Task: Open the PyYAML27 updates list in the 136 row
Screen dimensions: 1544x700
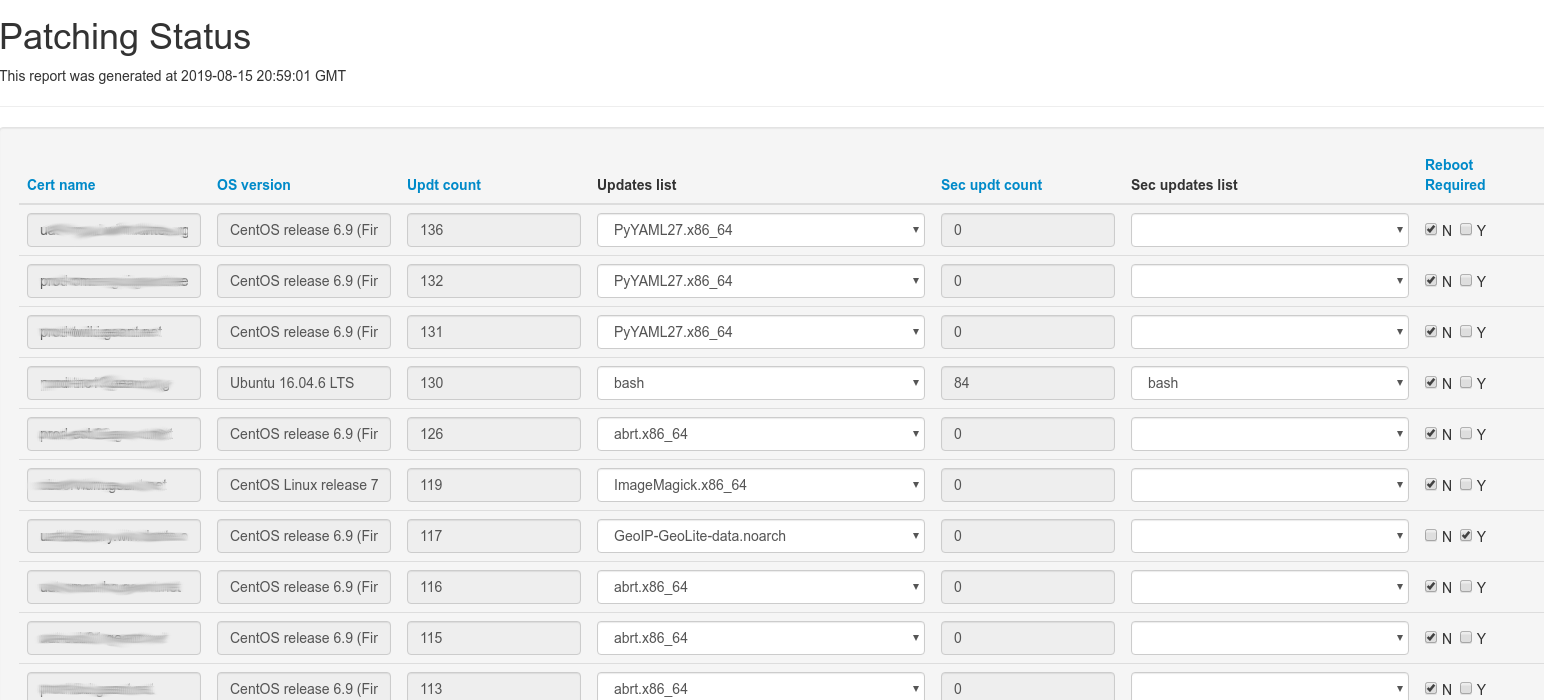Action: 761,230
